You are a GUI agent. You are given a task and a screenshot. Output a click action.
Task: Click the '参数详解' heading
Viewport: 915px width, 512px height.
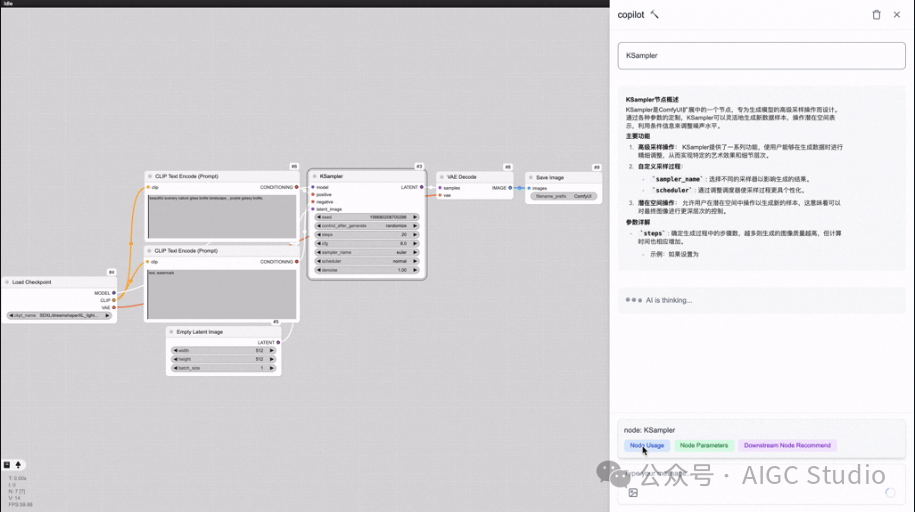pos(638,222)
